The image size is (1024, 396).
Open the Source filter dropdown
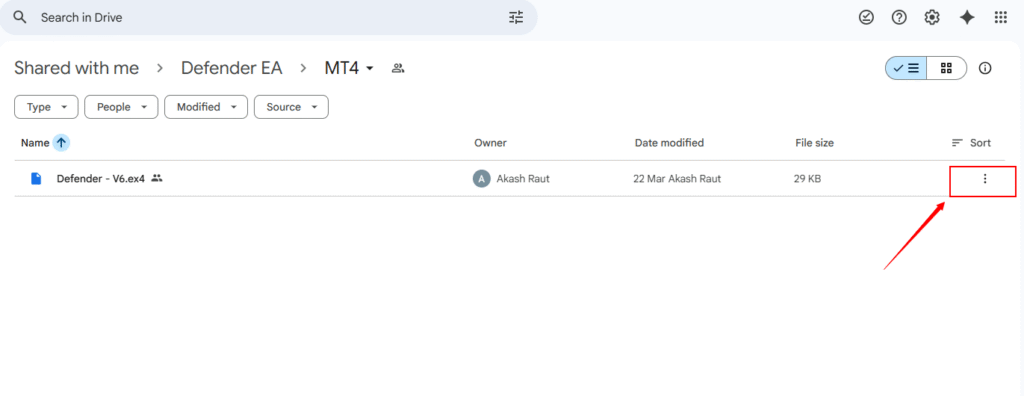(x=291, y=107)
